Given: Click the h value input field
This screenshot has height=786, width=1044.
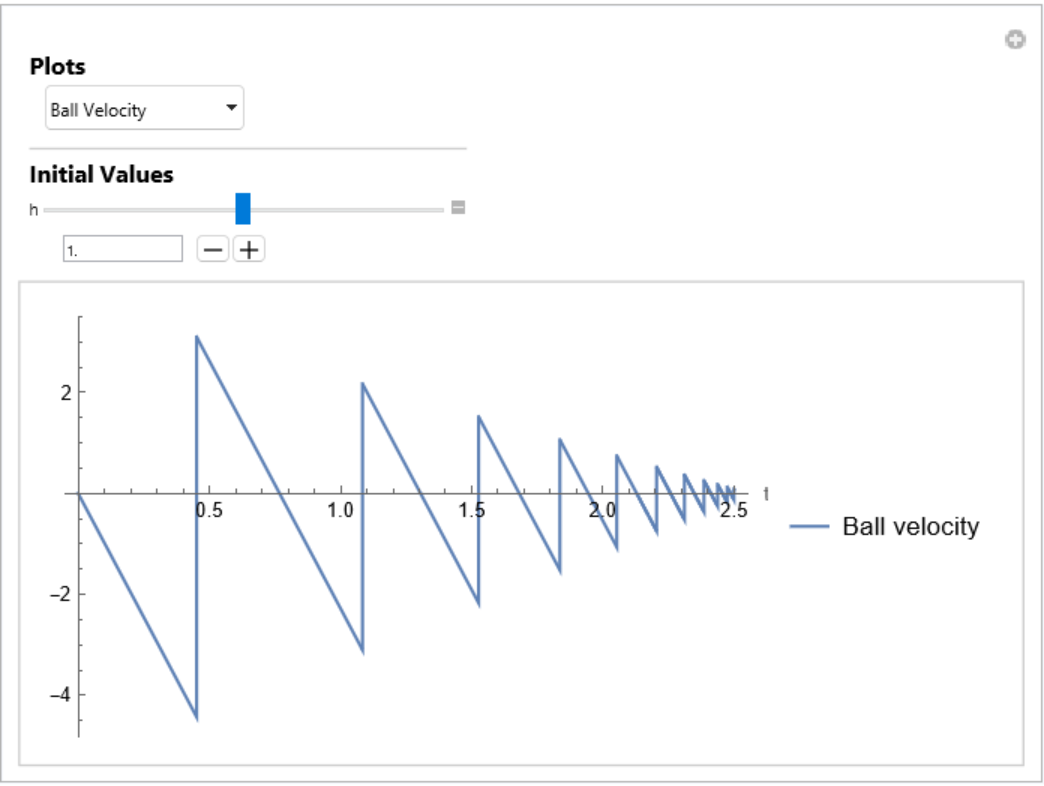Looking at the screenshot, I should click(x=122, y=249).
